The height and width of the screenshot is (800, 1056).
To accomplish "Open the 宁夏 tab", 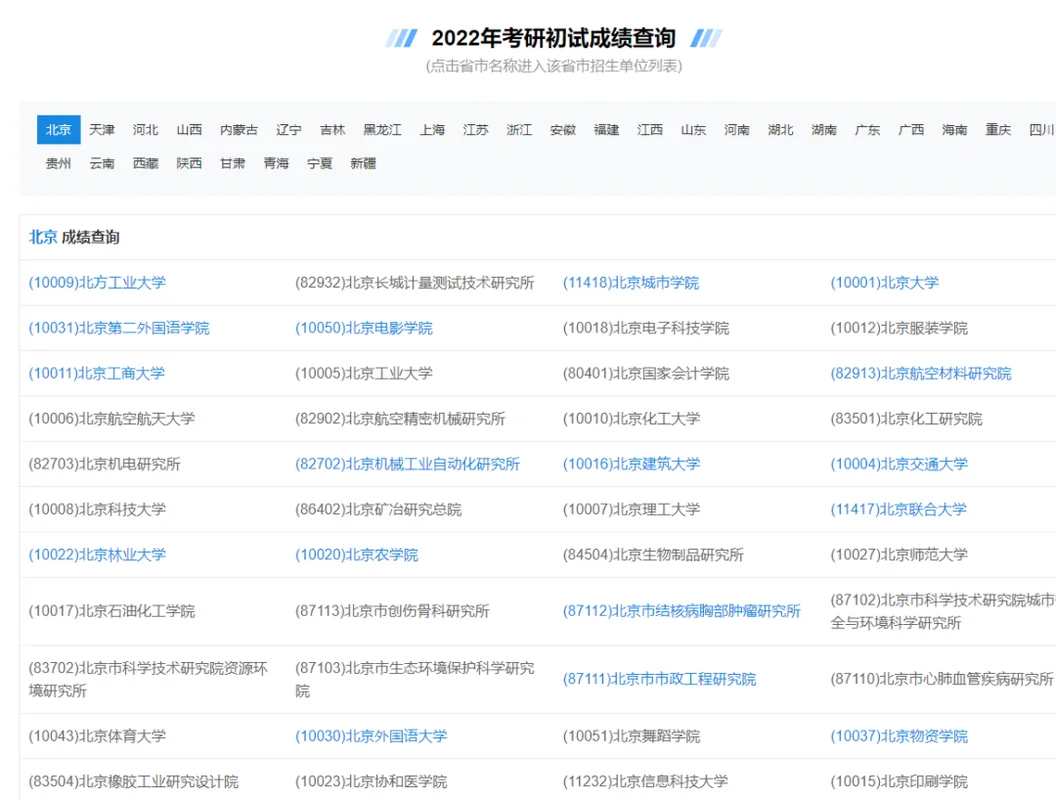I will point(320,163).
